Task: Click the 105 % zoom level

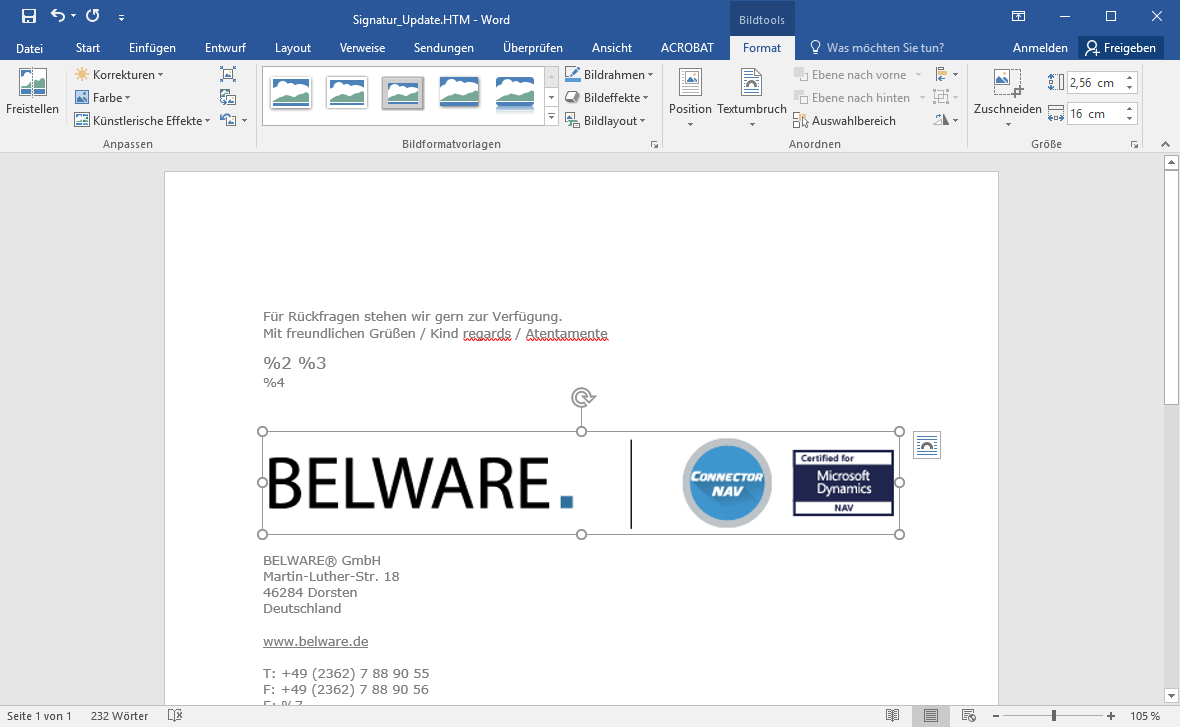Action: [x=1145, y=716]
